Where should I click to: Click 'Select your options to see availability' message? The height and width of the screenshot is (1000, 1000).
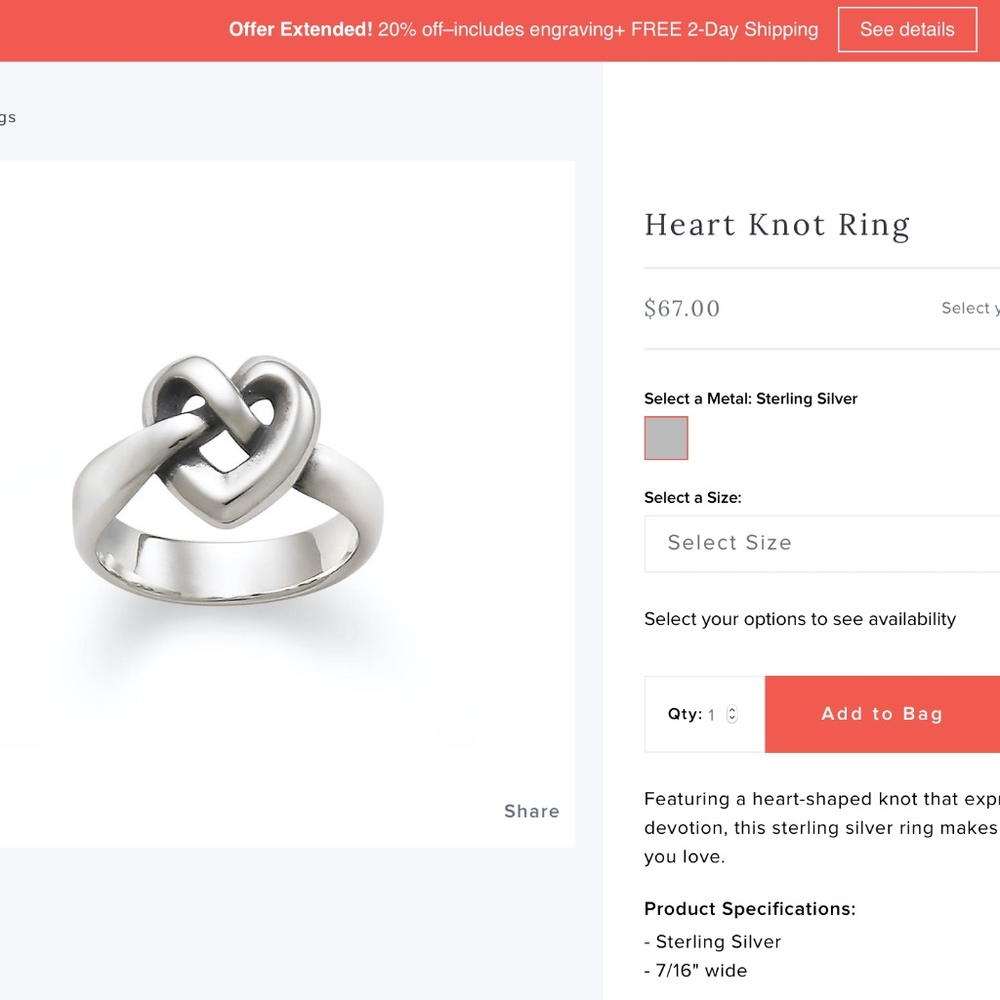pos(799,619)
